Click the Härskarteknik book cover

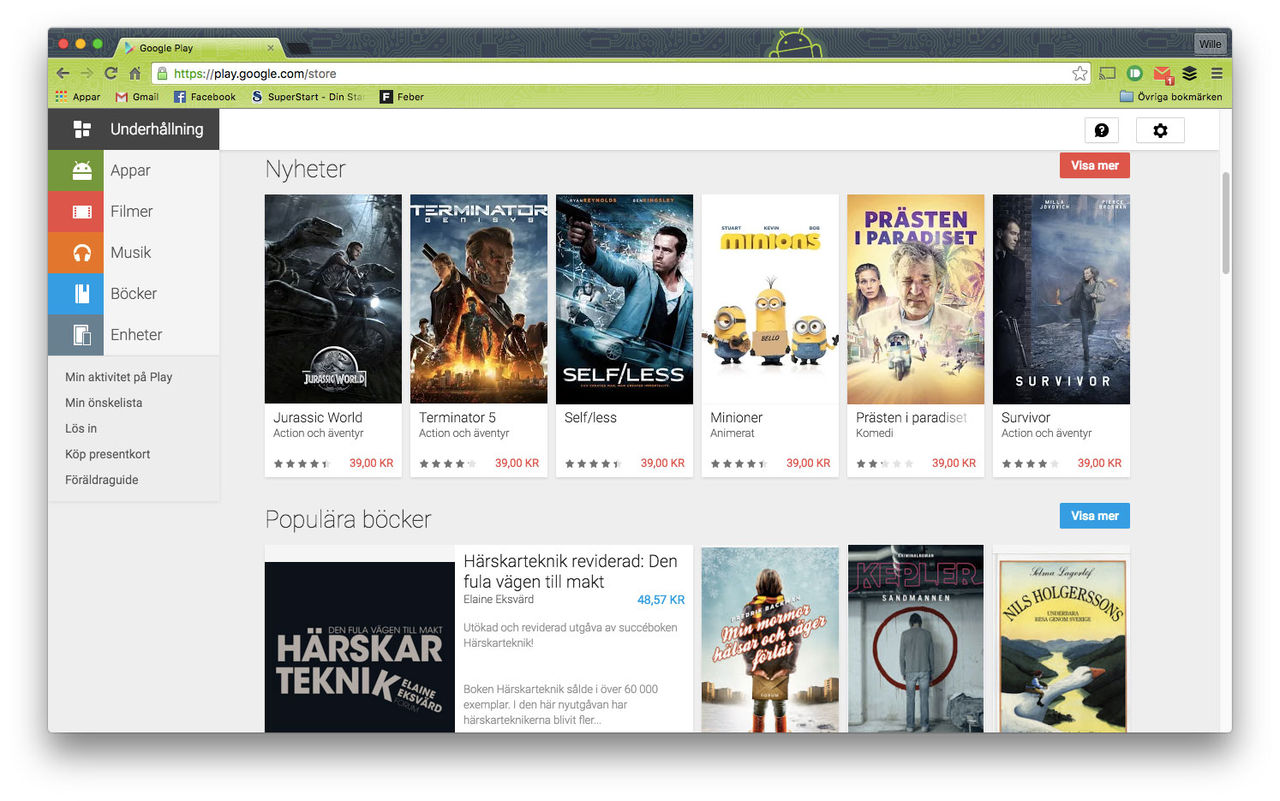click(x=360, y=647)
